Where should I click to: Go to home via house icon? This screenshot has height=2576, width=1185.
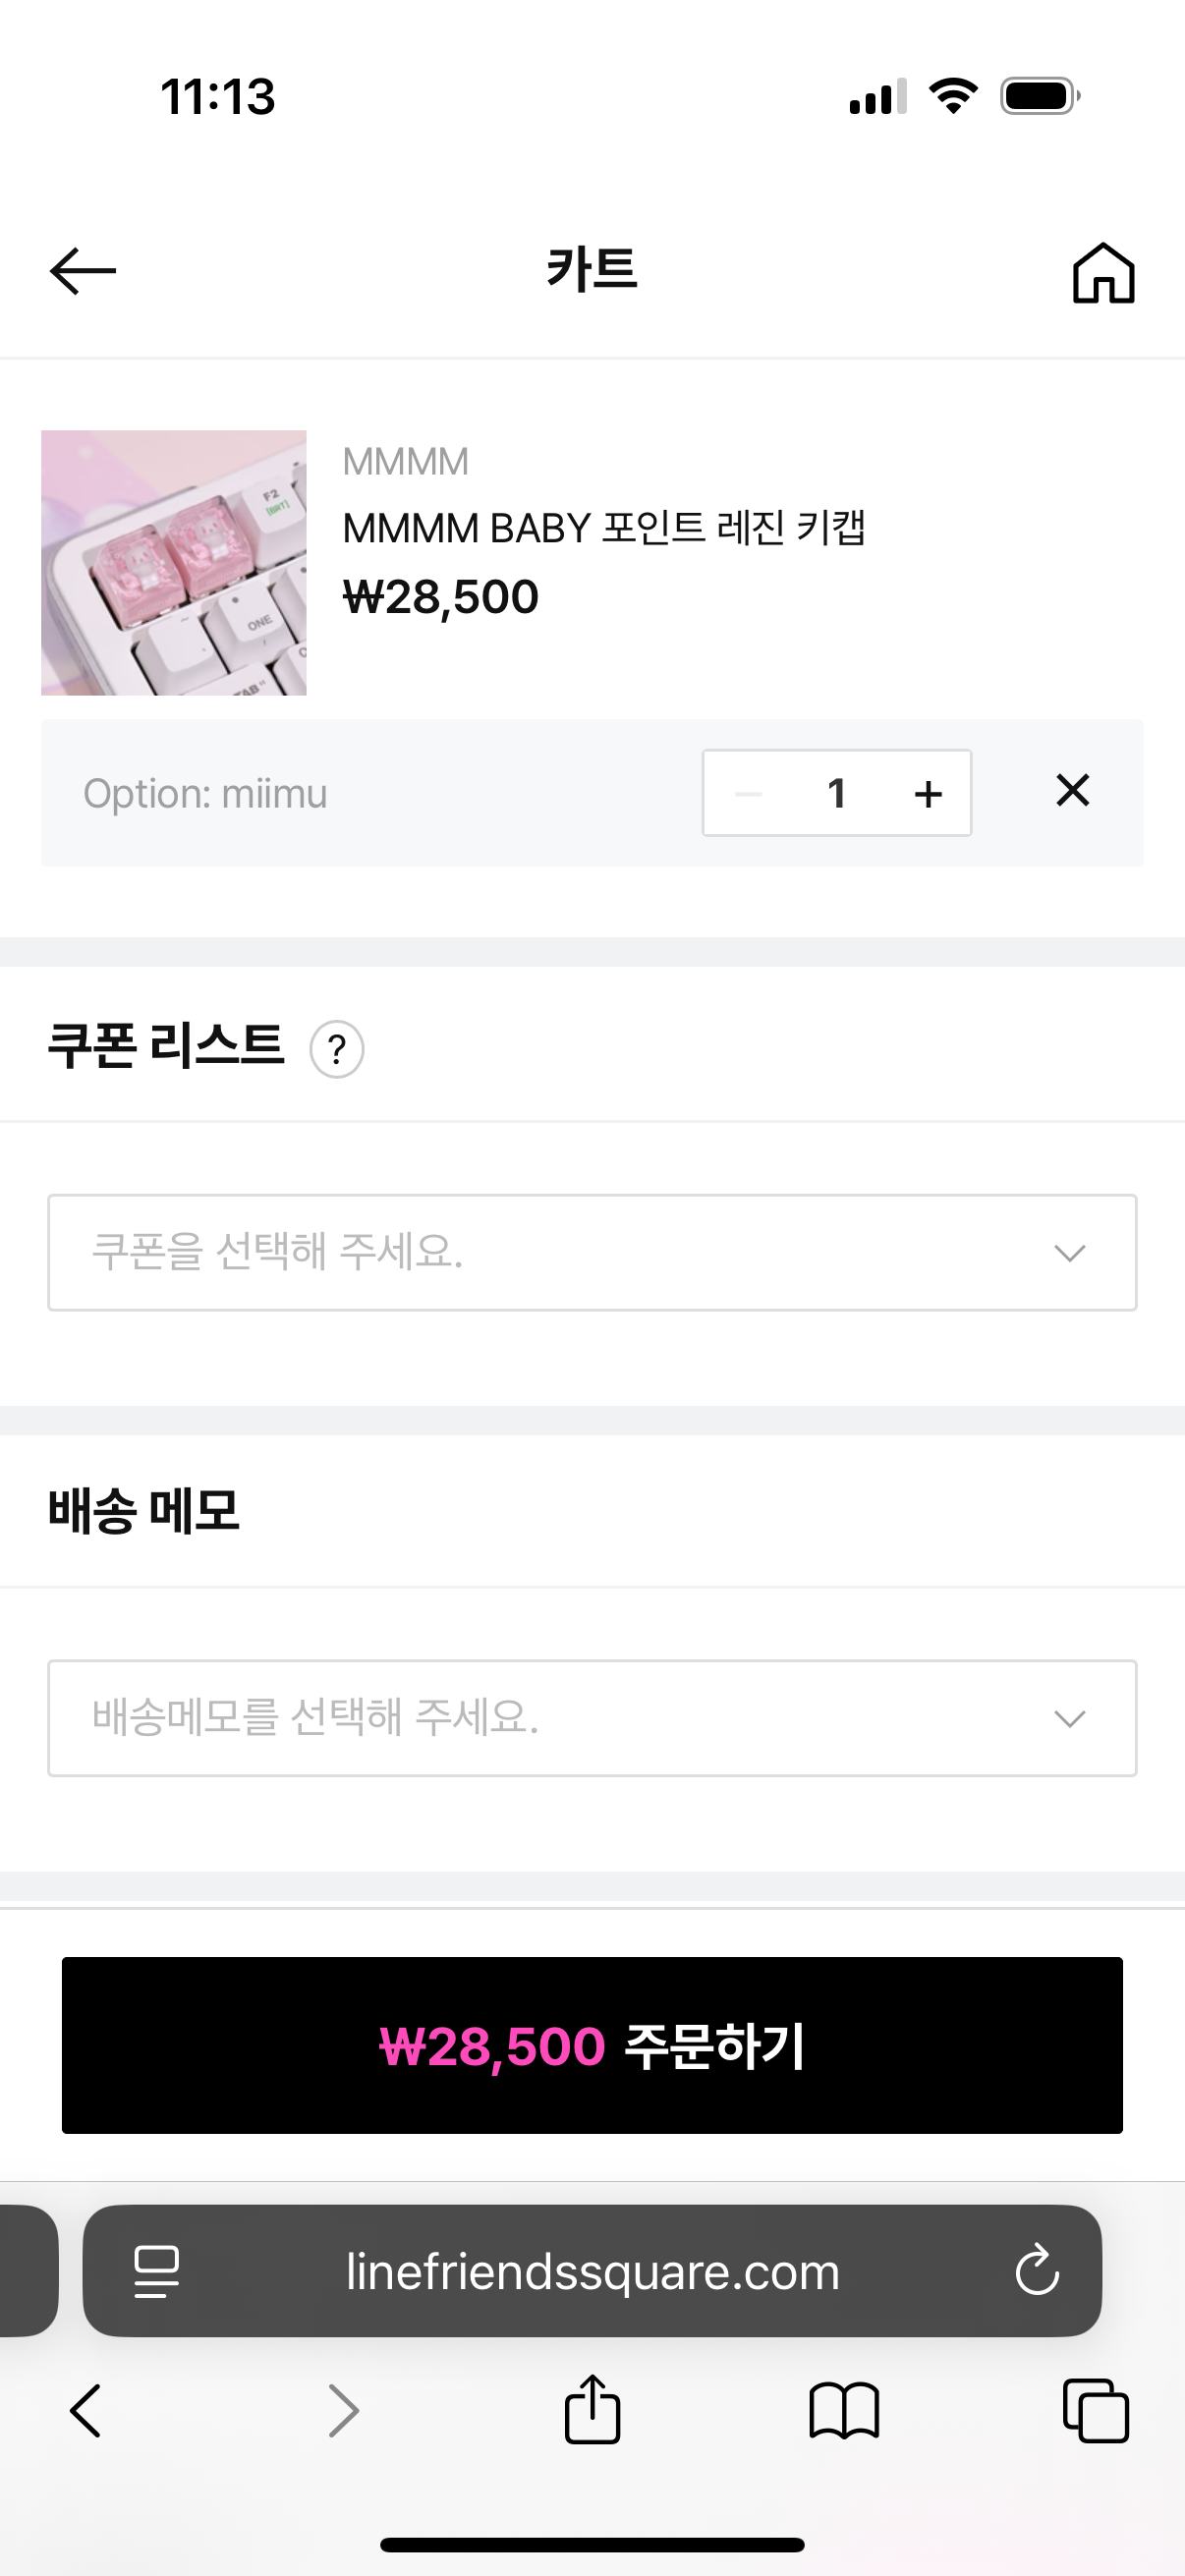point(1103,272)
